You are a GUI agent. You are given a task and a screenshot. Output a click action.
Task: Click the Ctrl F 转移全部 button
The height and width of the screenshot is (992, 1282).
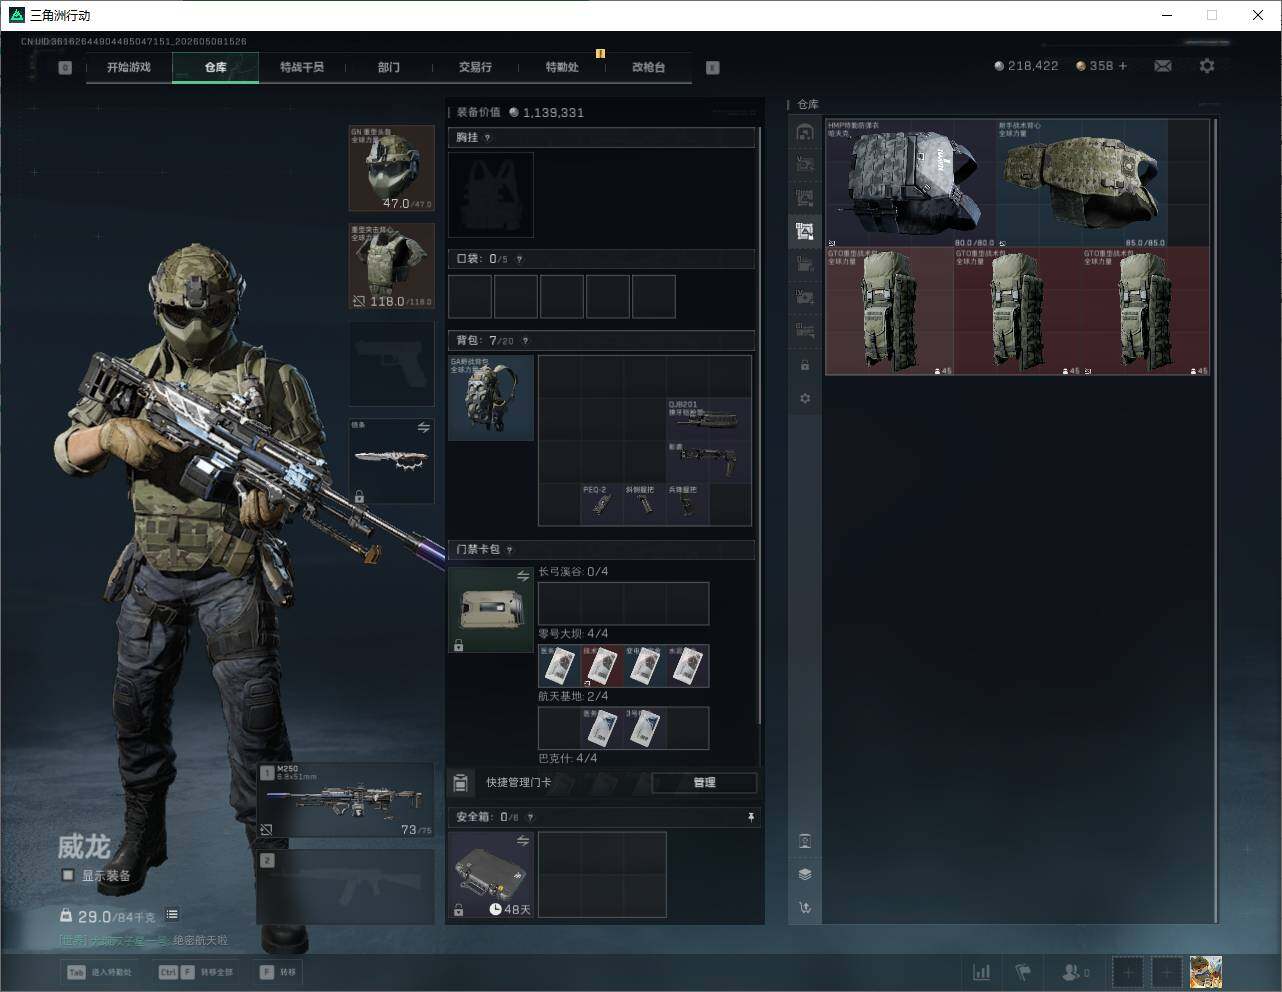coord(196,972)
